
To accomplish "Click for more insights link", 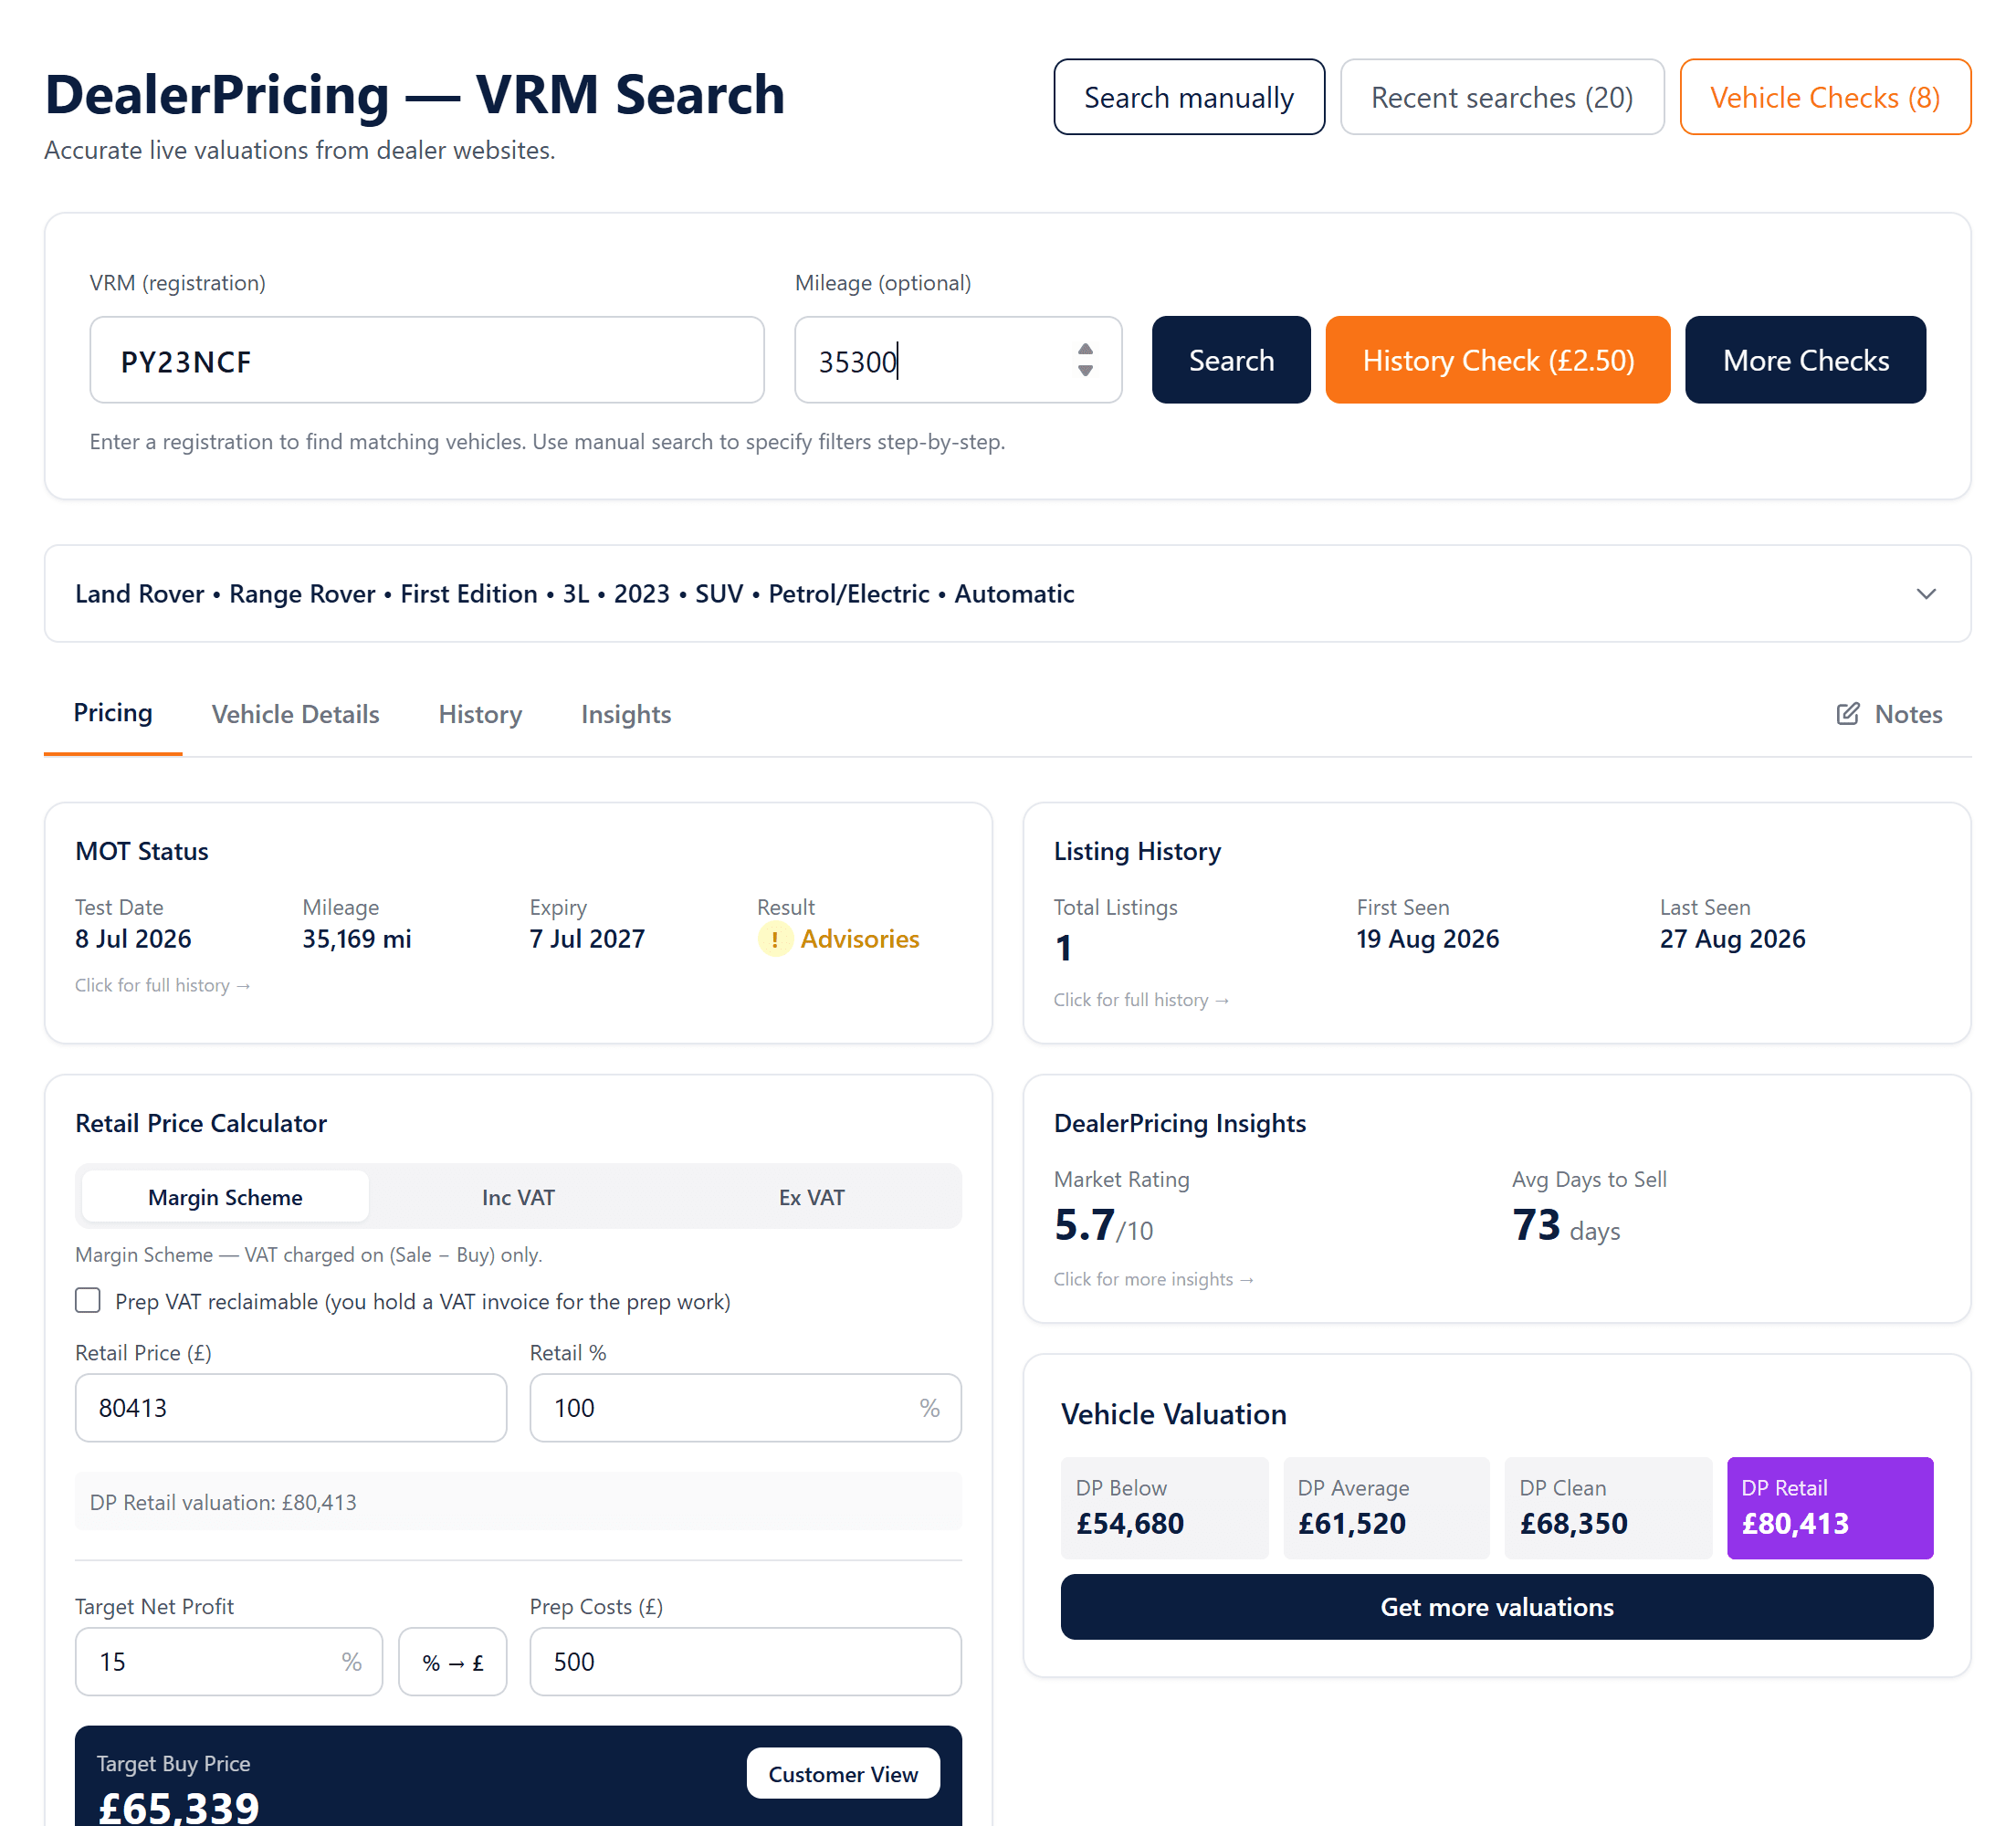I will tap(1153, 1279).
